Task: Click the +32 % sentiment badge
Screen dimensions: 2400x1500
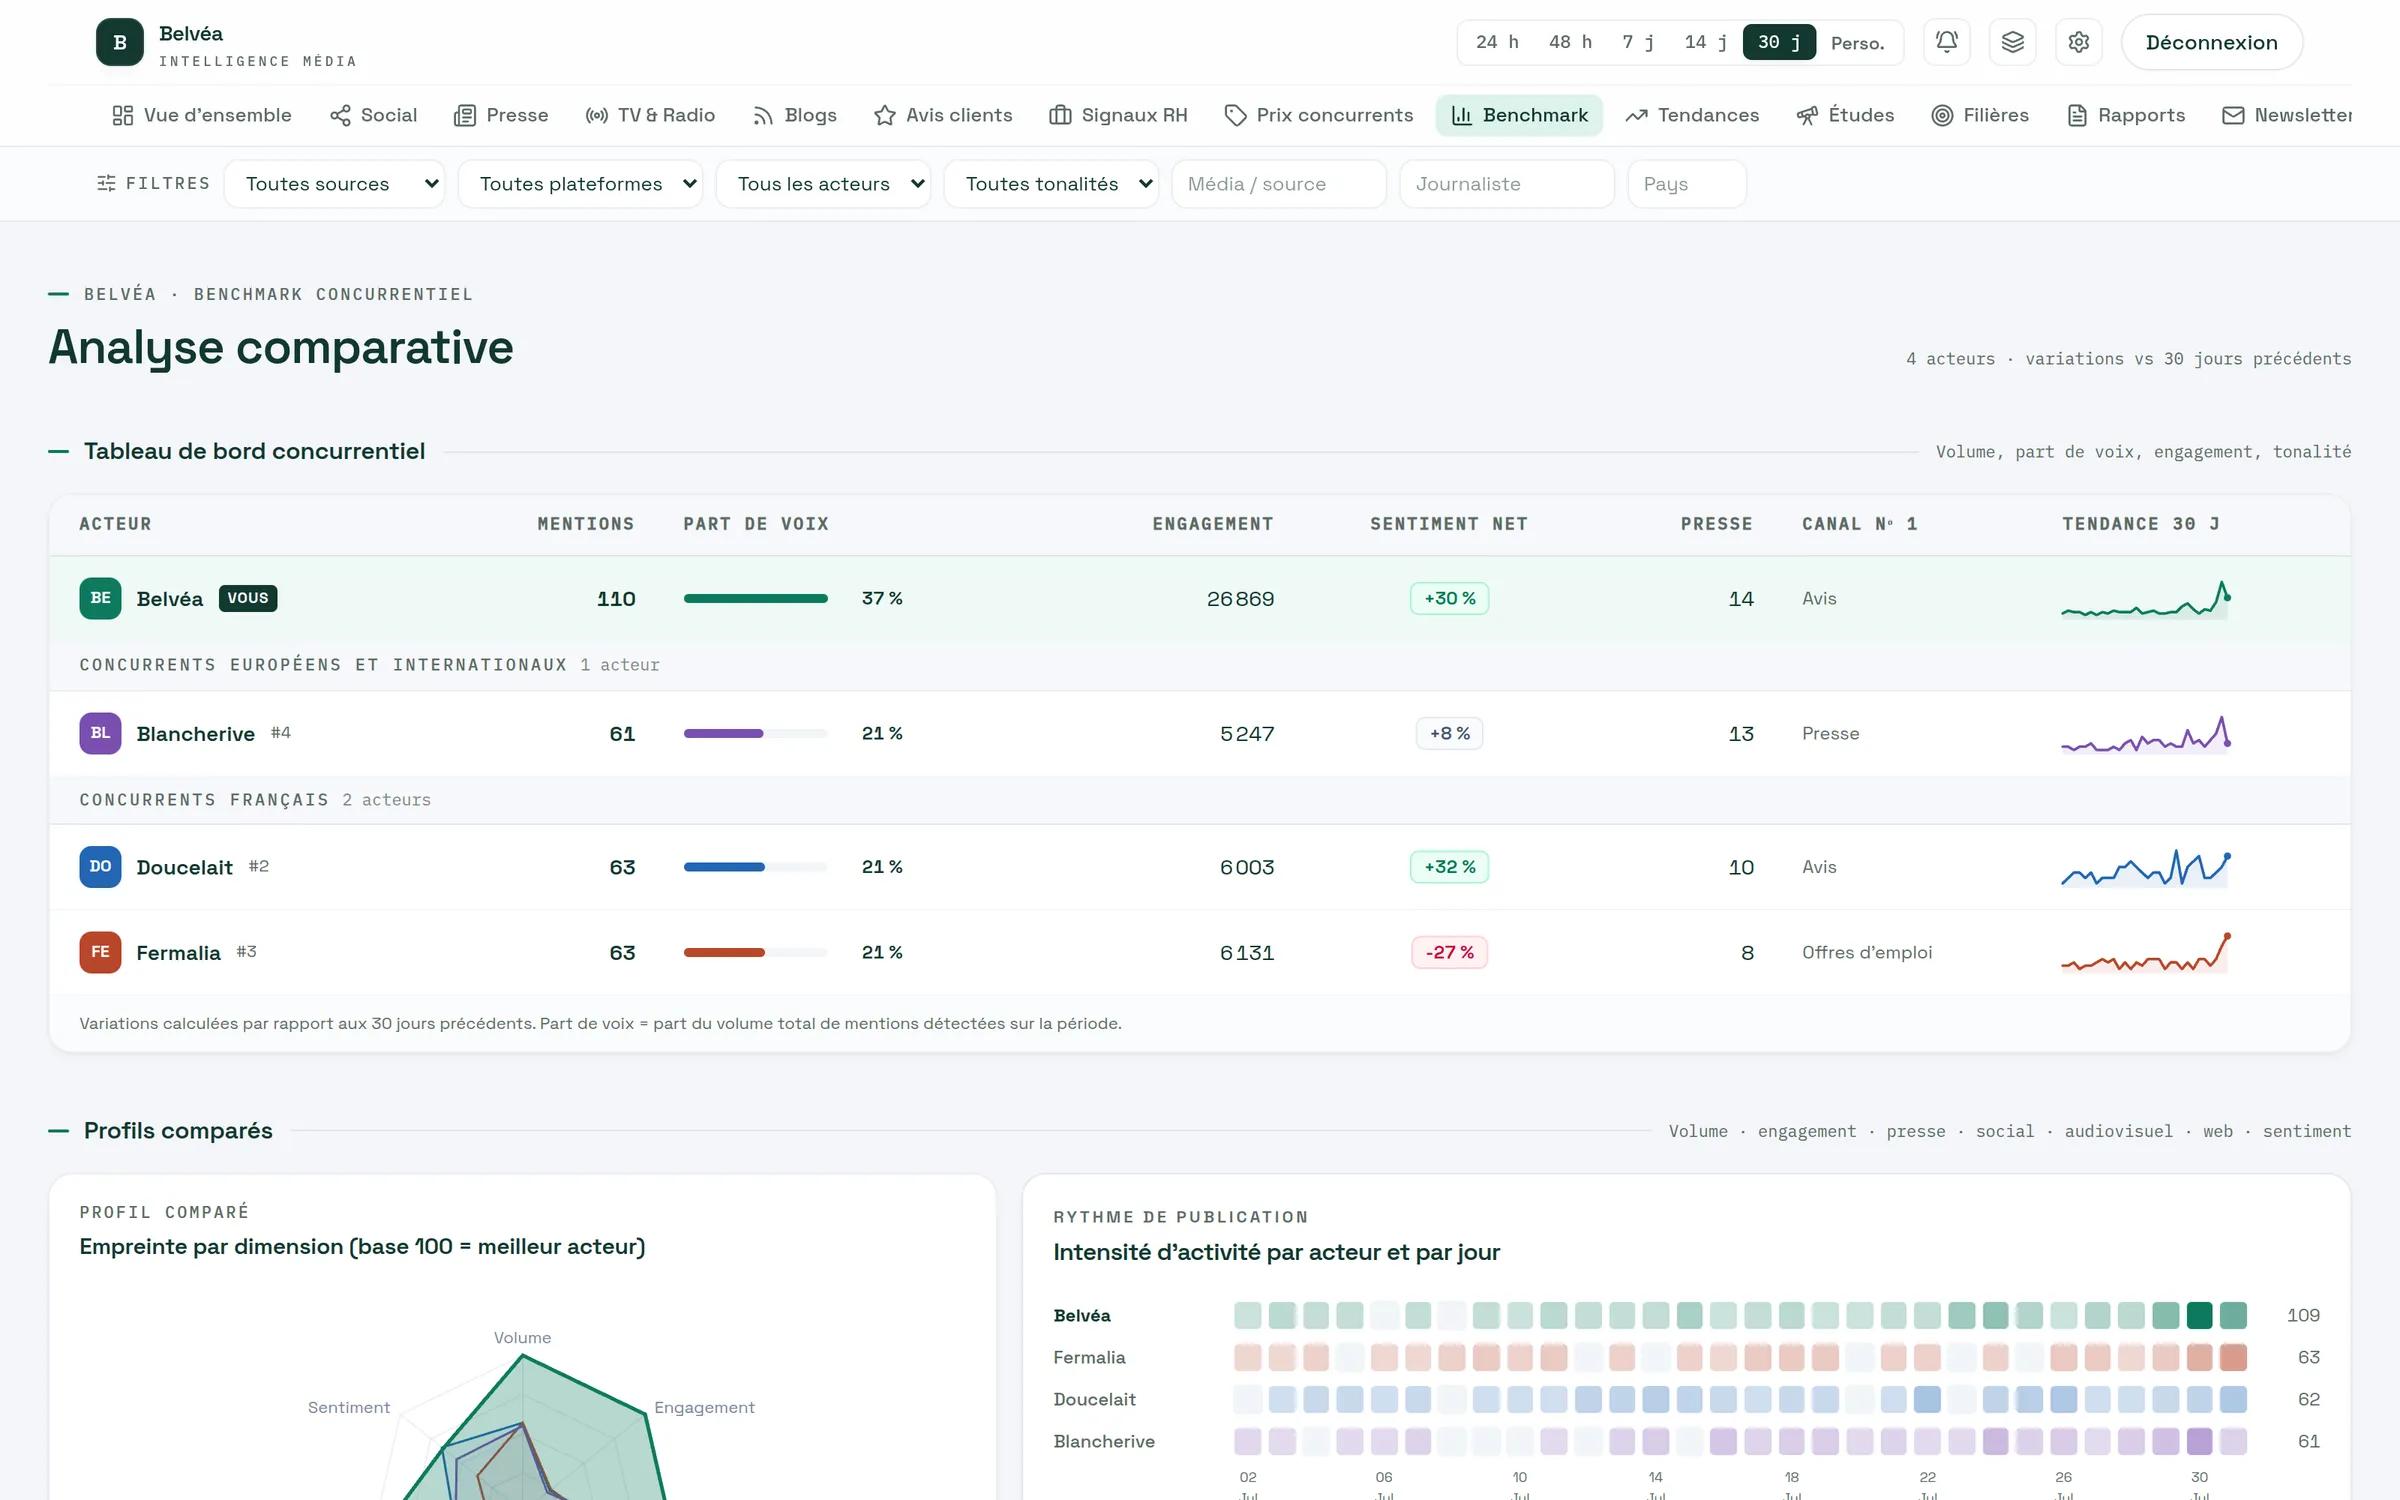Action: pos(1450,867)
